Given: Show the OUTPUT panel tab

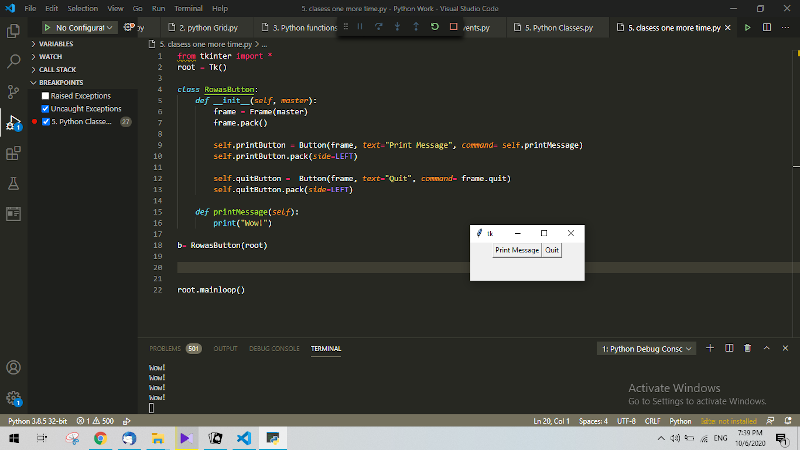Looking at the screenshot, I should click(226, 348).
